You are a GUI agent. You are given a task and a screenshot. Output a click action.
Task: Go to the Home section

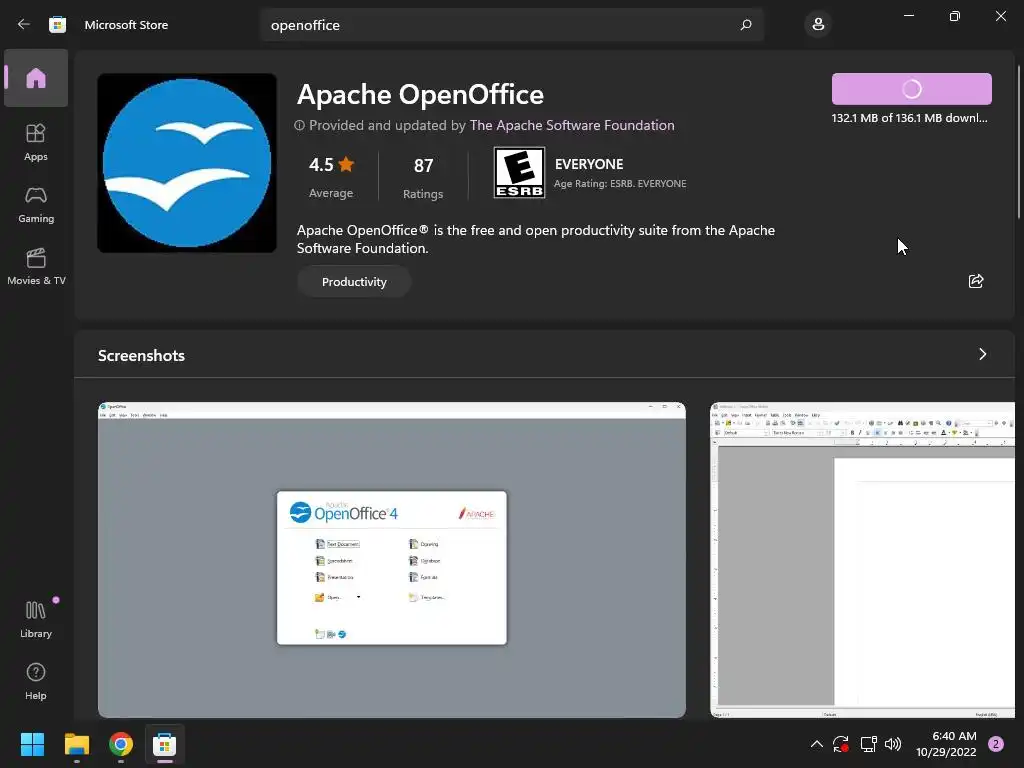click(36, 78)
